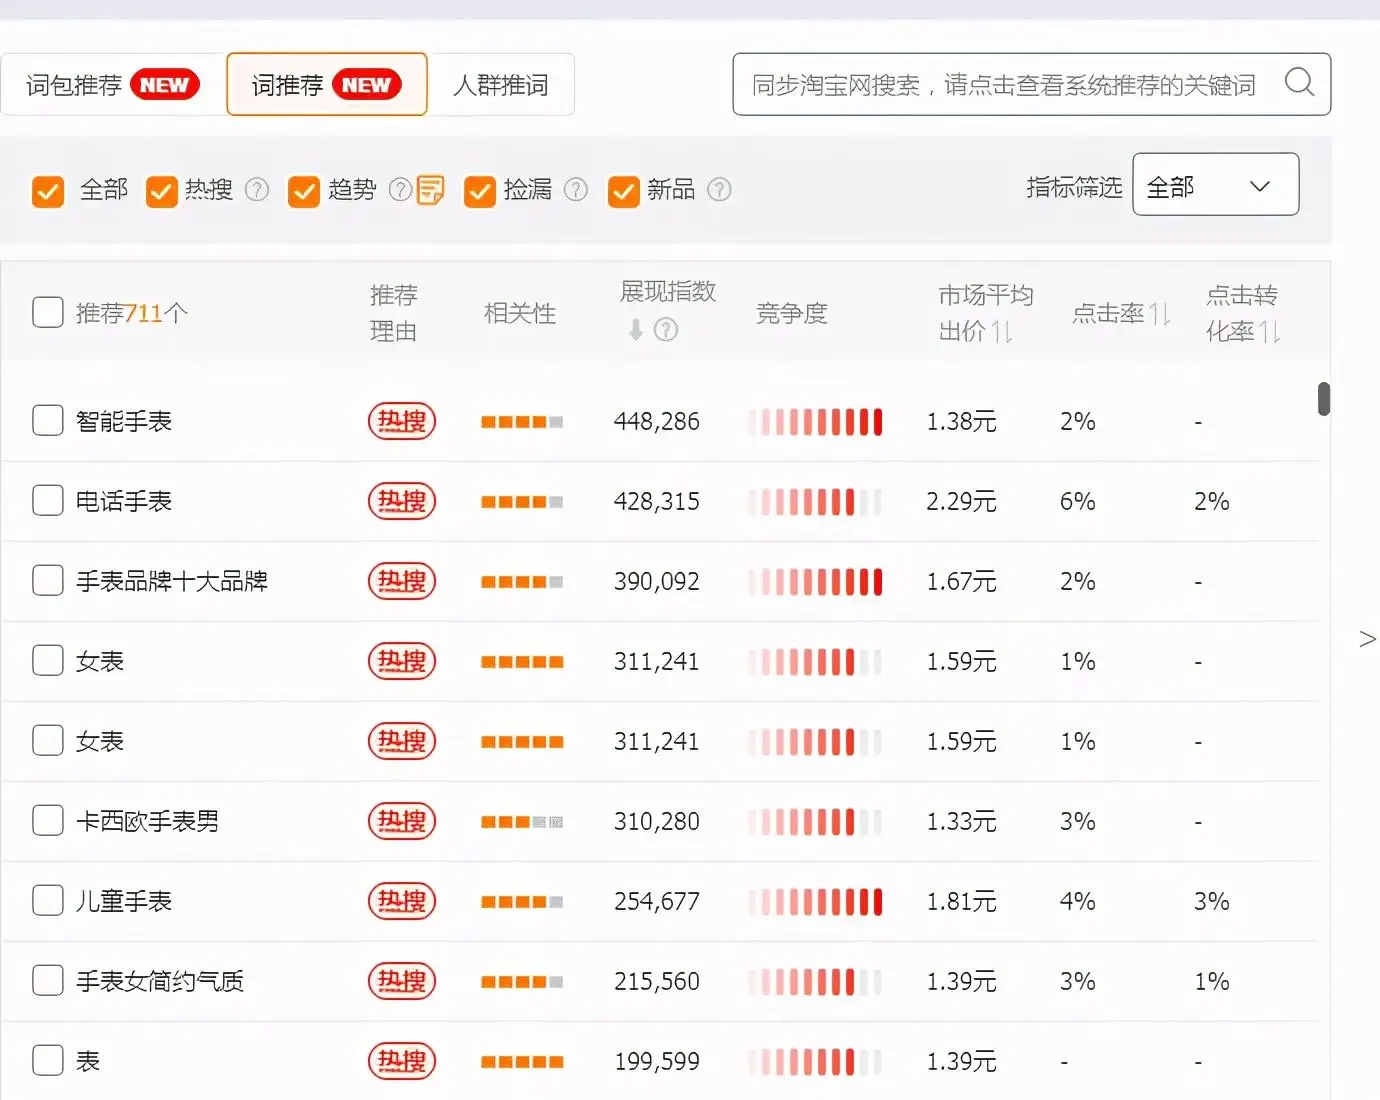Sort by 市场平均出价 arrows

(1002, 331)
